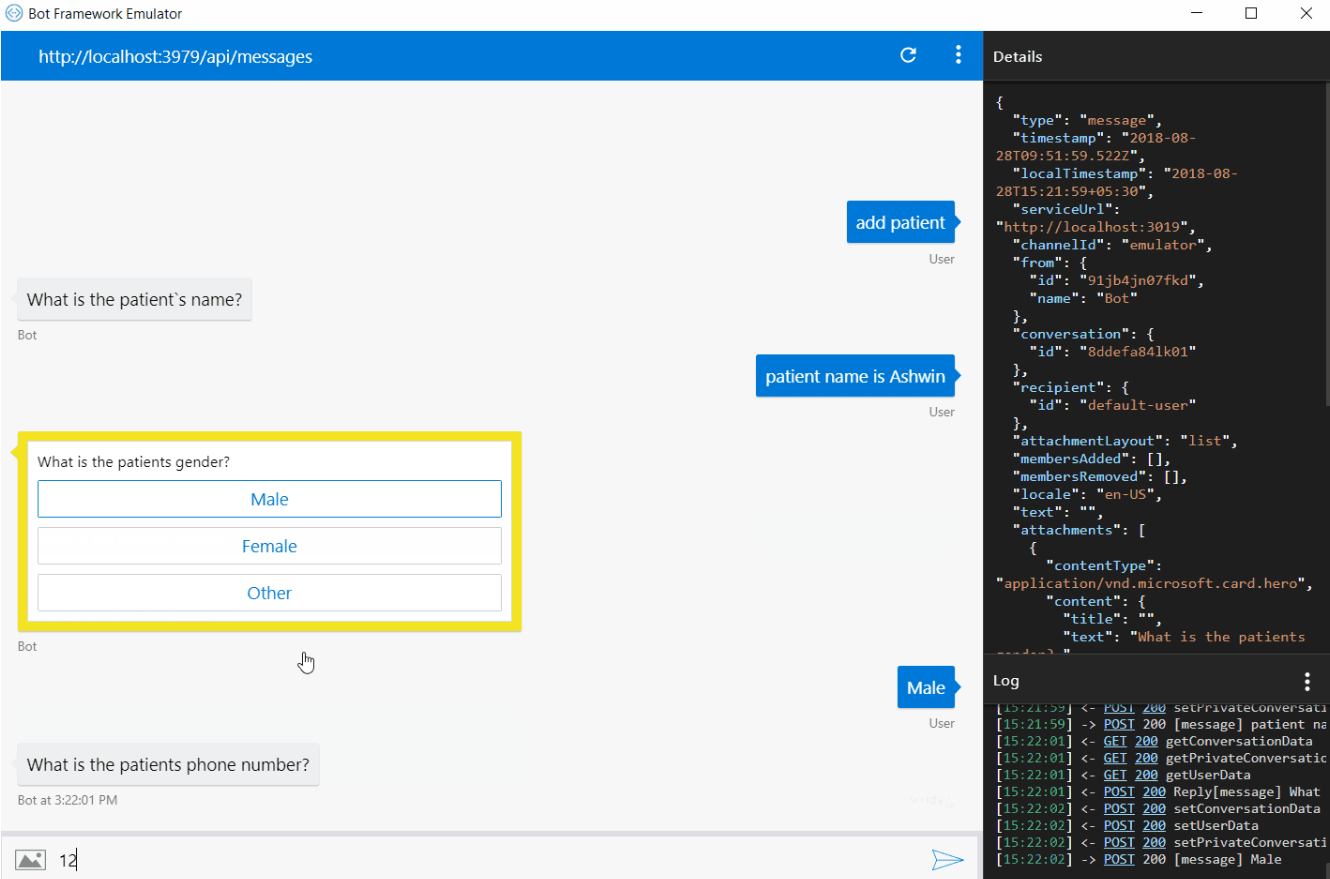This screenshot has height=879, width=1330.
Task: Click the '"type": "message"' JSON line
Action: click(x=1088, y=120)
